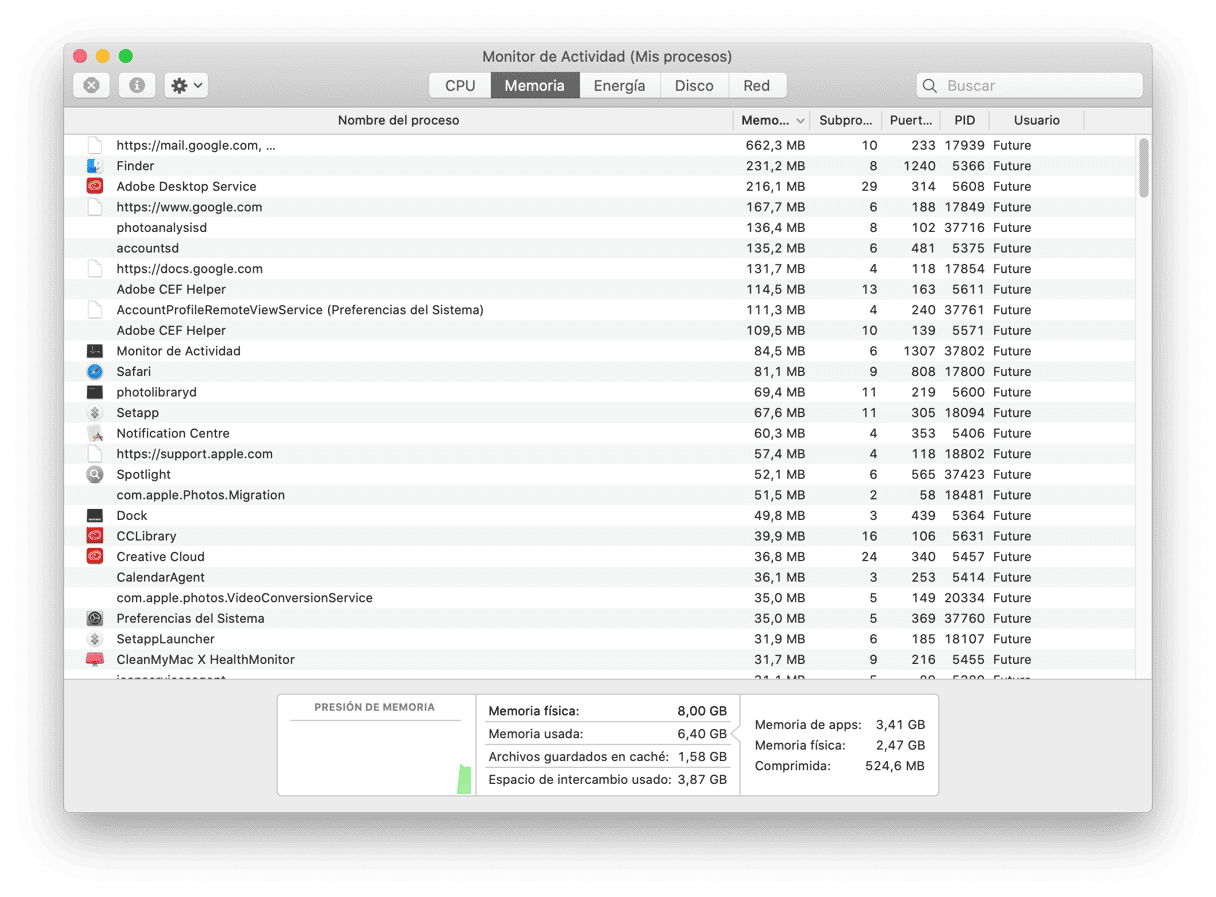Click the Memoria de apps 3,41 GB entry
The width and height of the screenshot is (1216, 897).
(839, 725)
